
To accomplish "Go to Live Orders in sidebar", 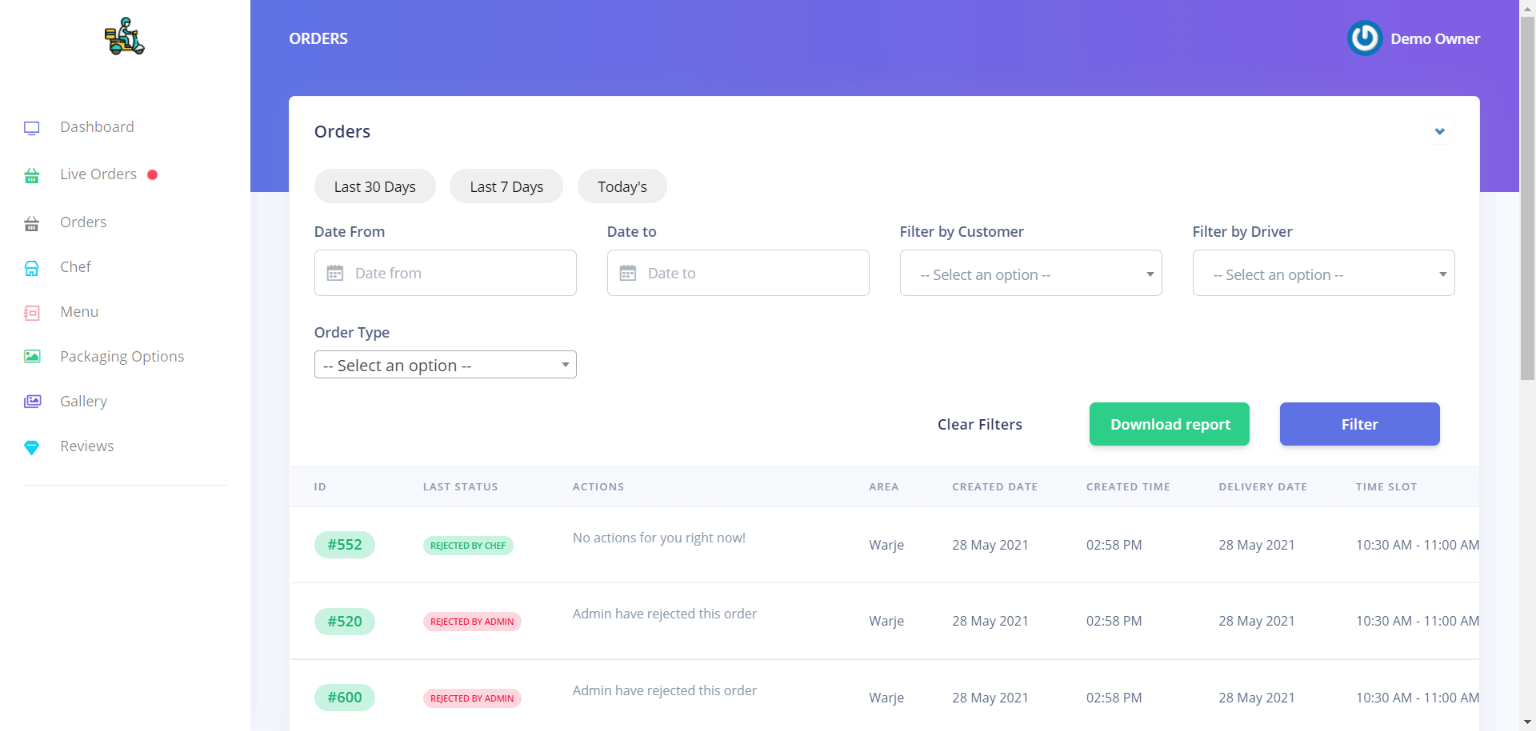I will [98, 174].
